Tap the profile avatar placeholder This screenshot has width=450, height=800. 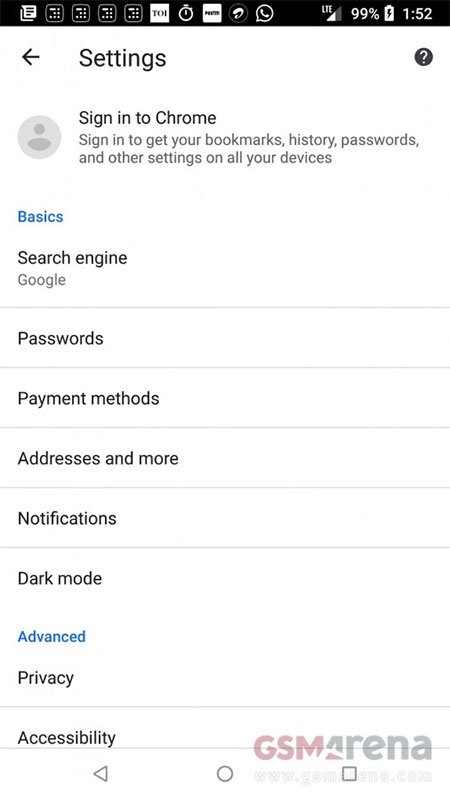pyautogui.click(x=39, y=137)
